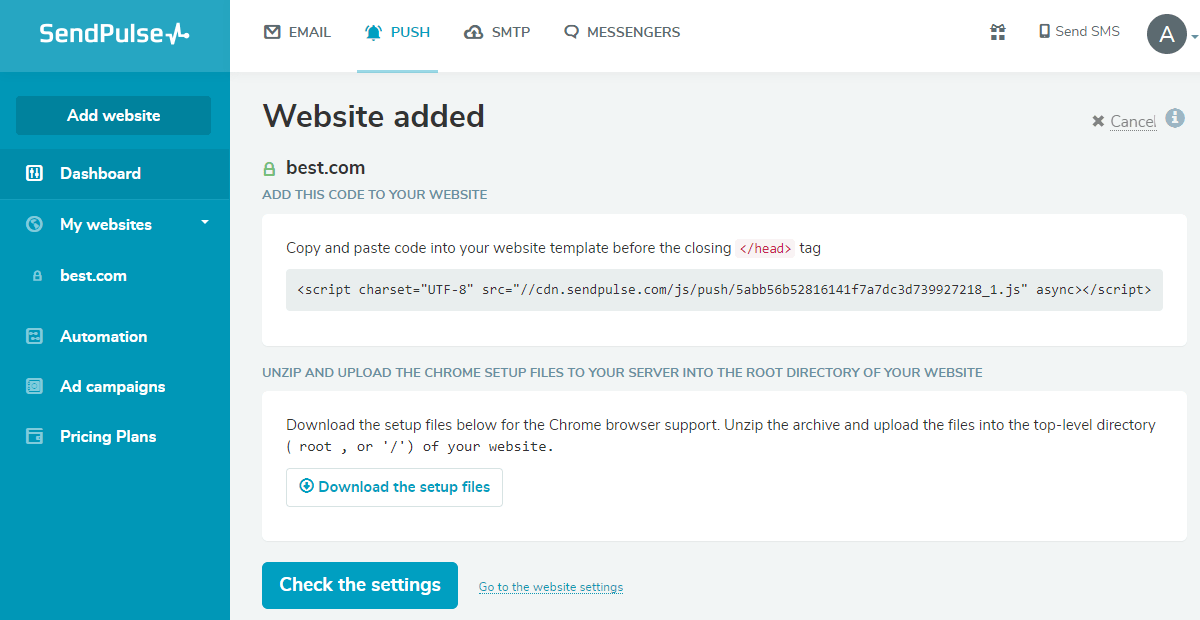This screenshot has height=620, width=1200.
Task: Switch to the PUSH tab
Action: [397, 32]
